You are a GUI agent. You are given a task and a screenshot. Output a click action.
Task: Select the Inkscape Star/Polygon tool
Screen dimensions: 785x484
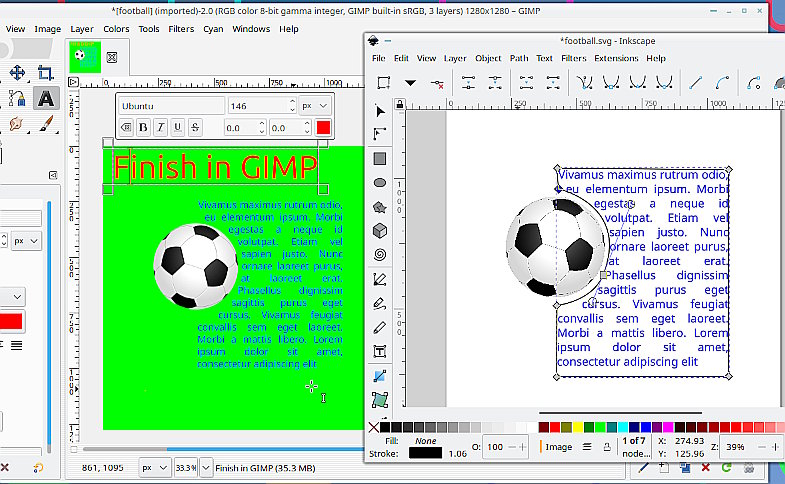(x=380, y=207)
